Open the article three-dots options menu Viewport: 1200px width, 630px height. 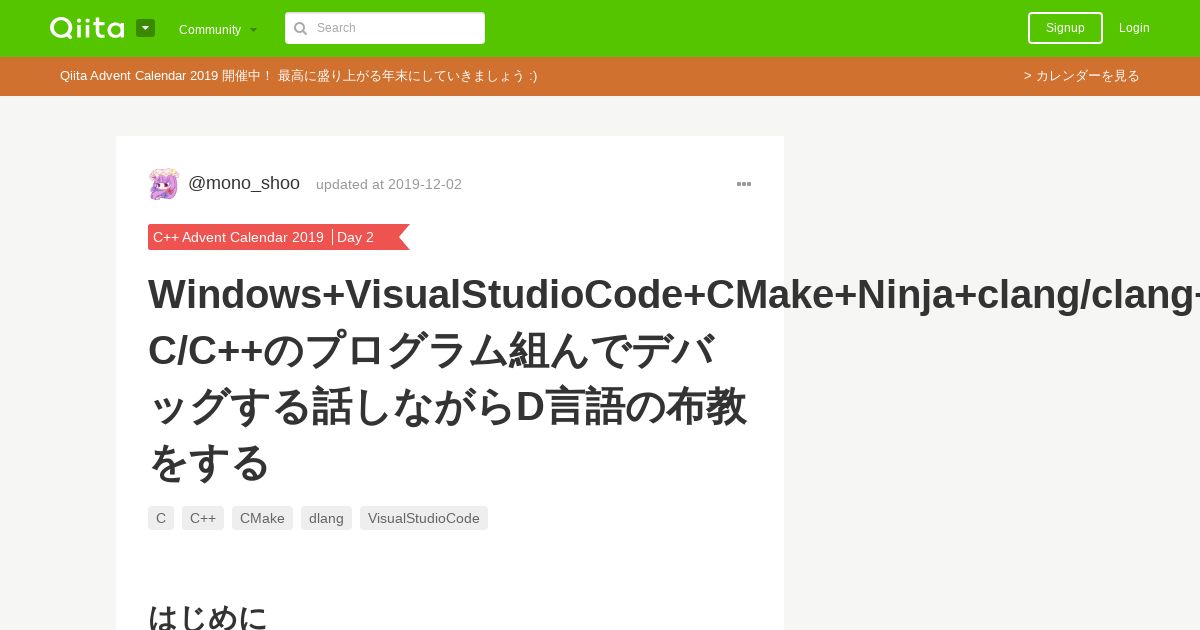744,184
